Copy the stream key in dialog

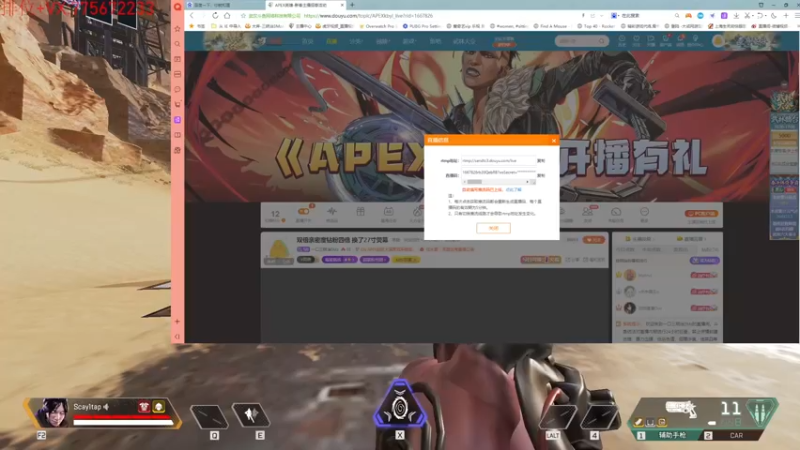click(x=541, y=175)
